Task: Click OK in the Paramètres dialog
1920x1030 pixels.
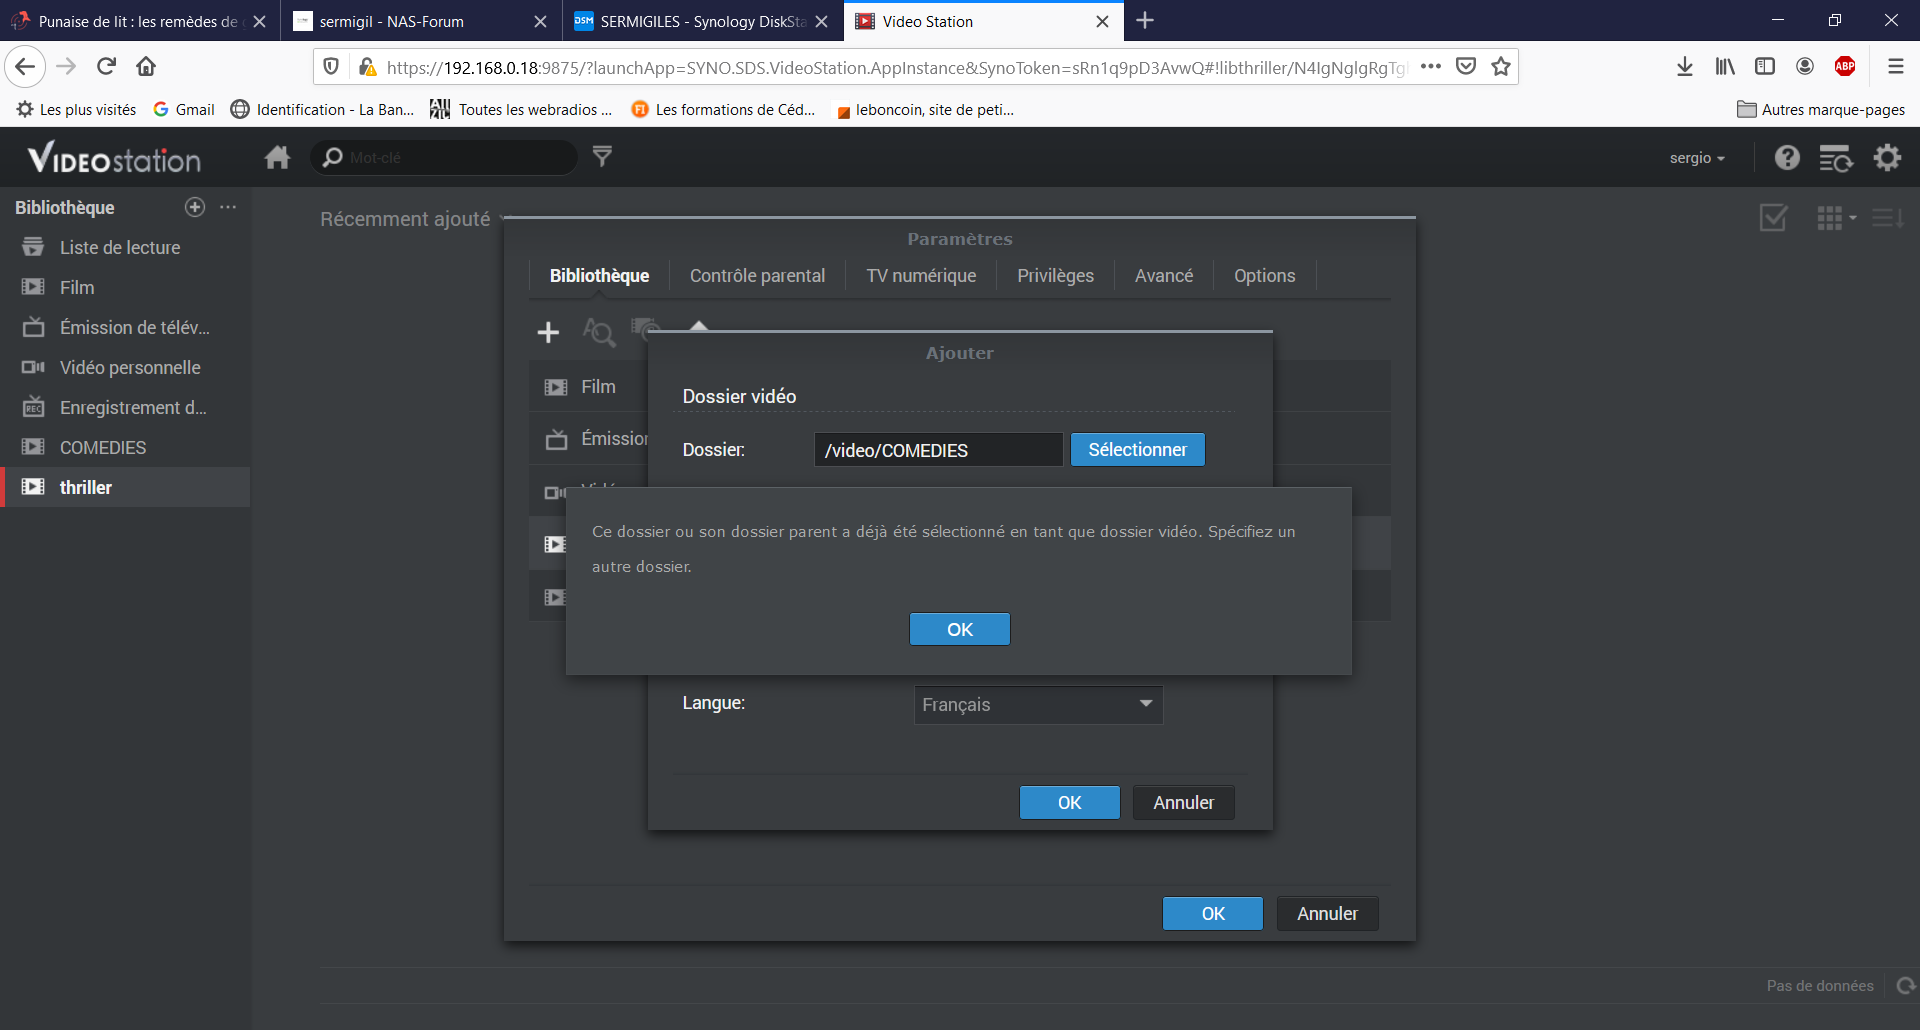Action: pyautogui.click(x=1212, y=914)
